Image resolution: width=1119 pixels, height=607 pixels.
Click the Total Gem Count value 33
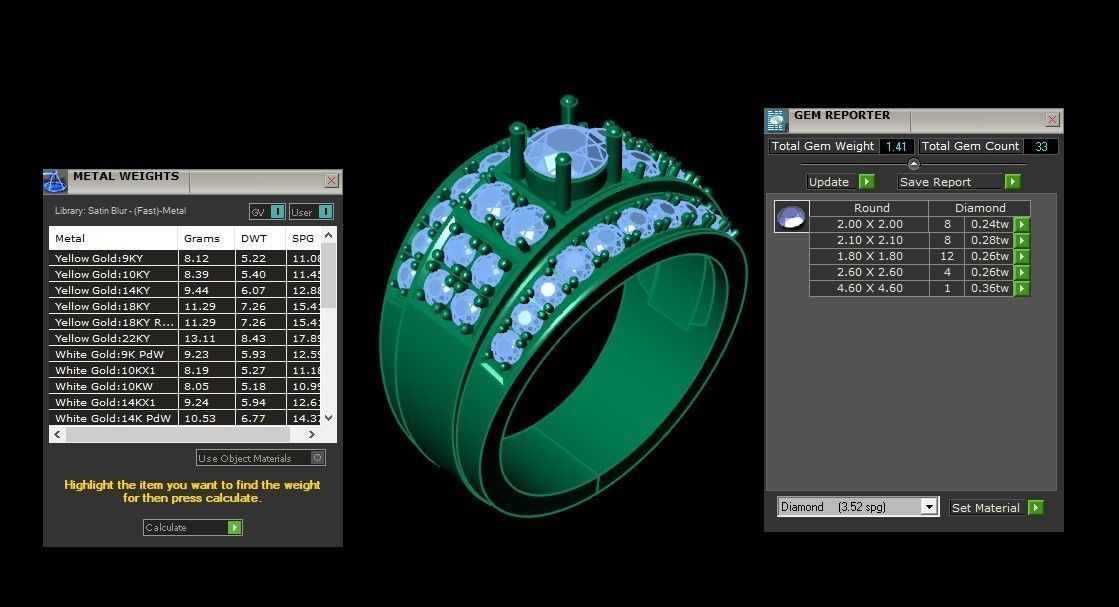point(1041,146)
